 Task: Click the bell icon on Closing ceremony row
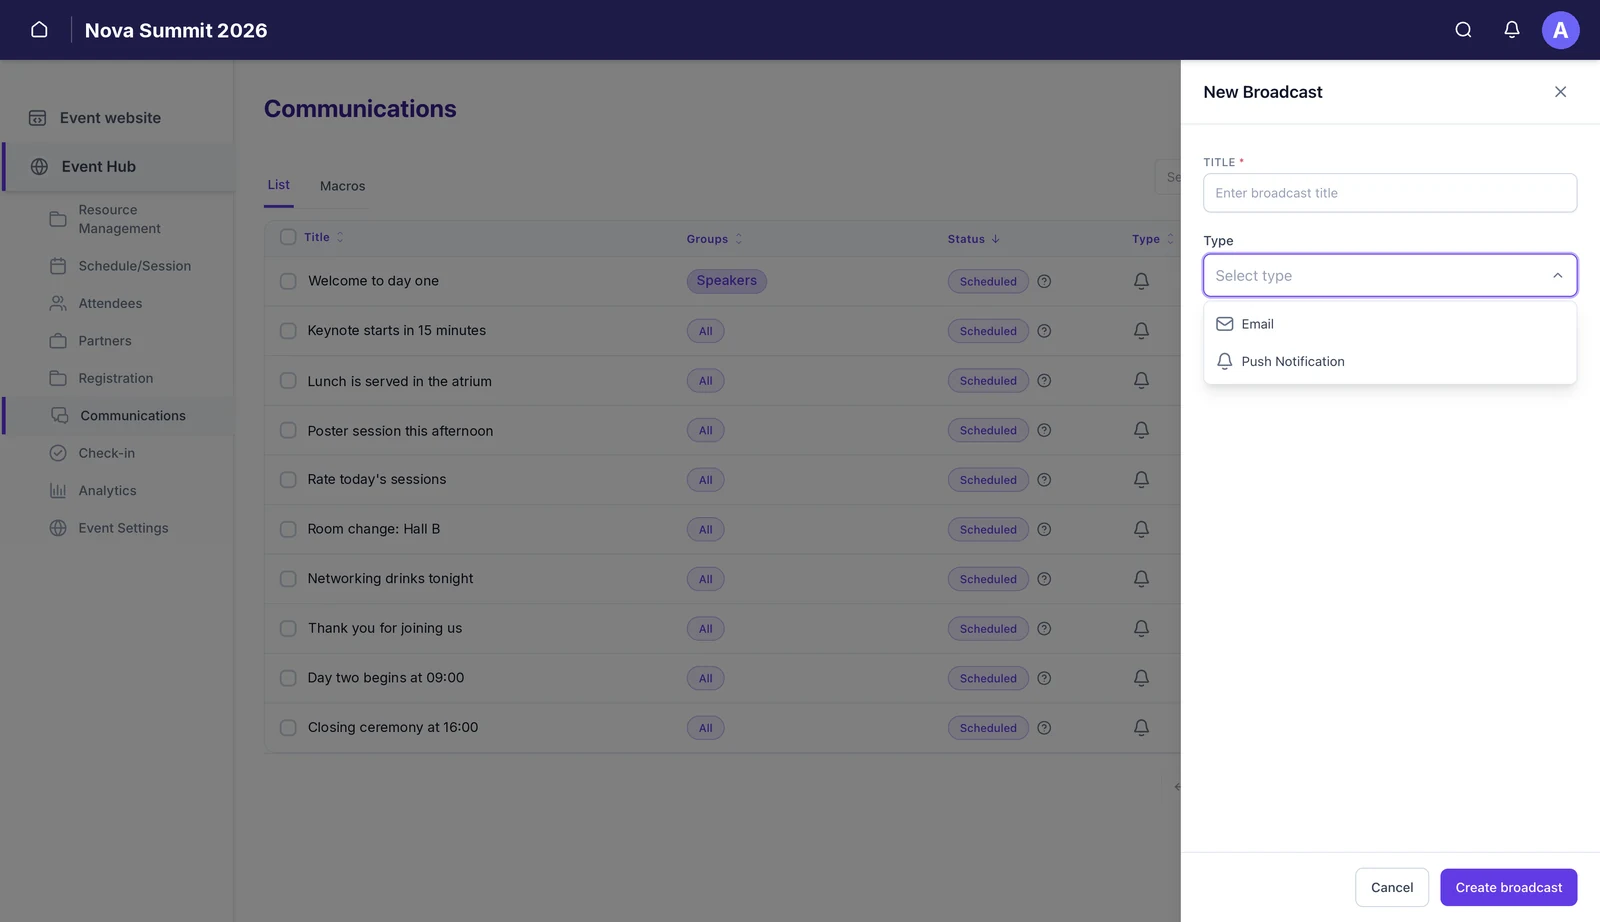click(x=1141, y=728)
